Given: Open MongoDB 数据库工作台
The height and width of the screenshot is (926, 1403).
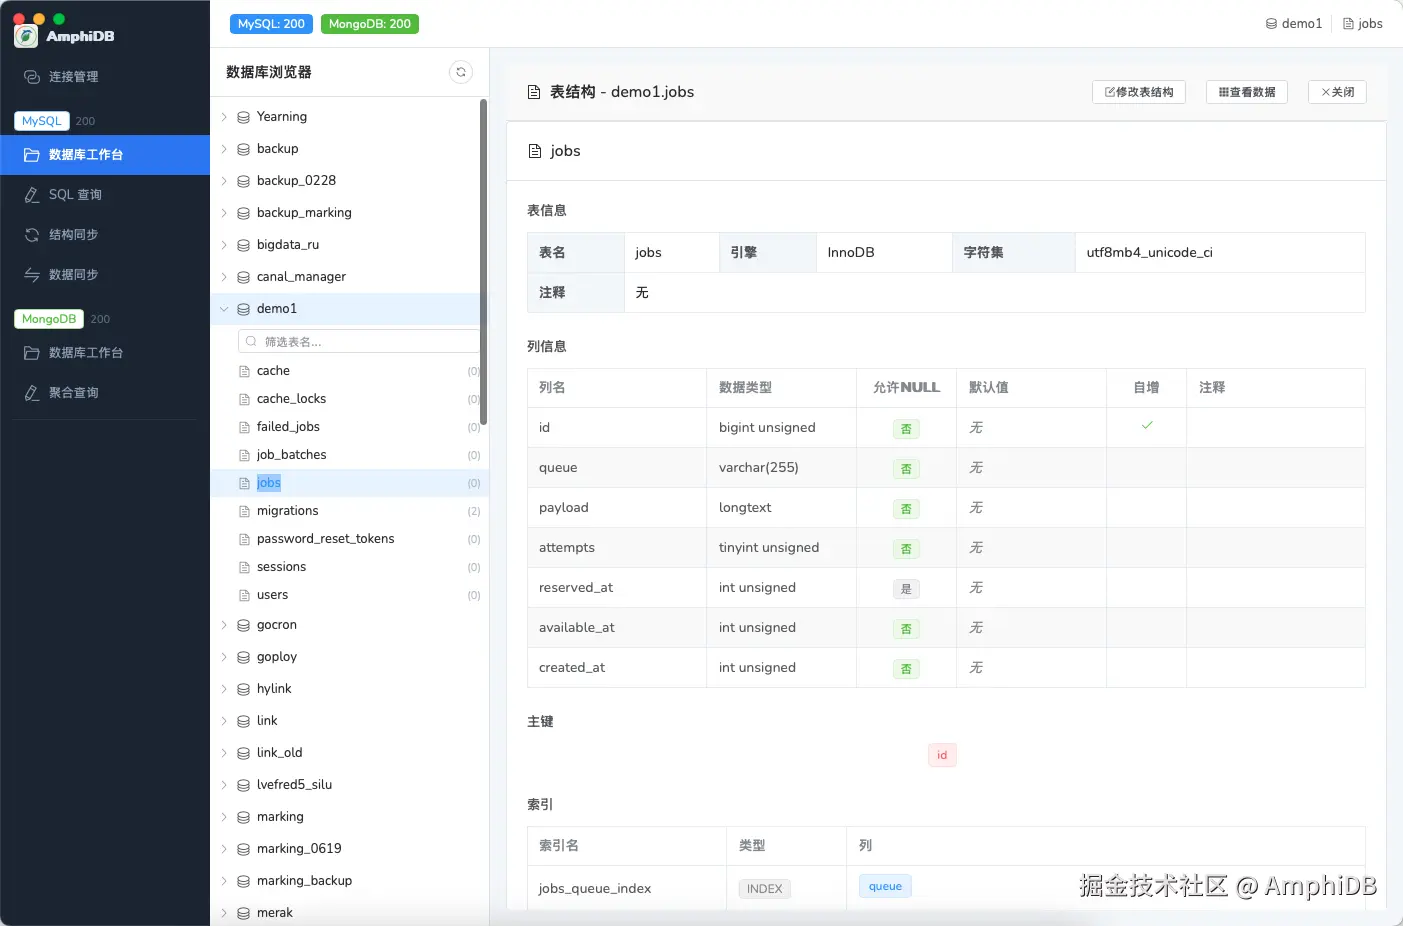Looking at the screenshot, I should click(x=105, y=353).
